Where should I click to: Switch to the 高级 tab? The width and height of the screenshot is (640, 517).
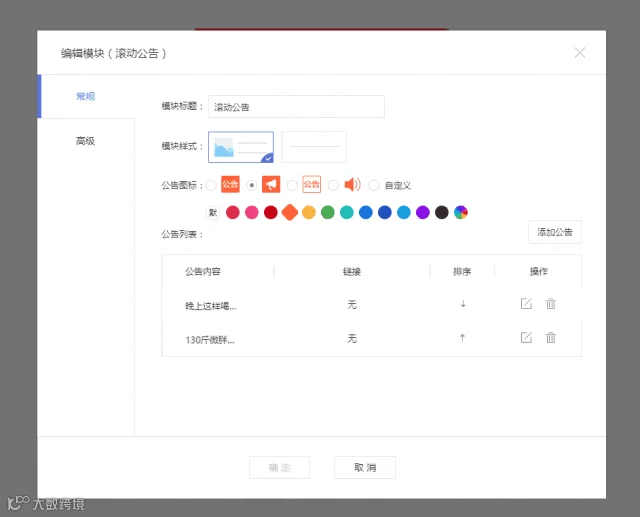86,141
